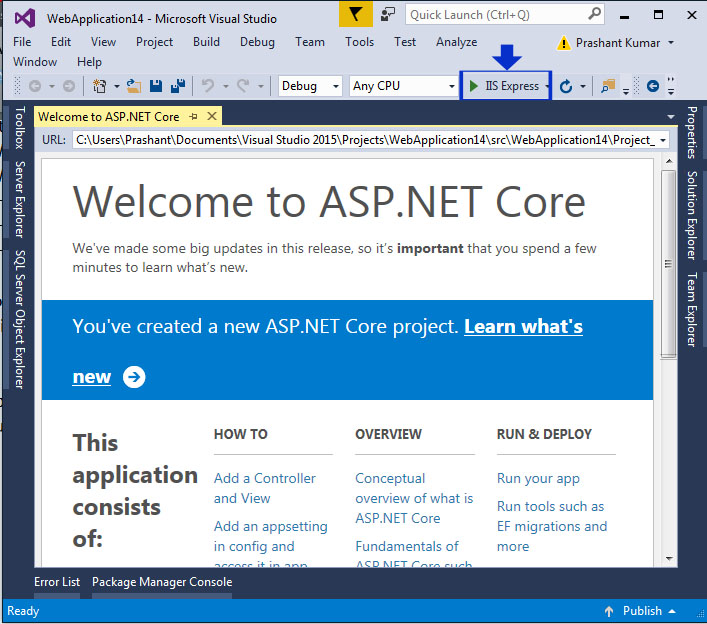This screenshot has width=707, height=624.
Task: Click the Open File folder icon
Action: tap(133, 86)
